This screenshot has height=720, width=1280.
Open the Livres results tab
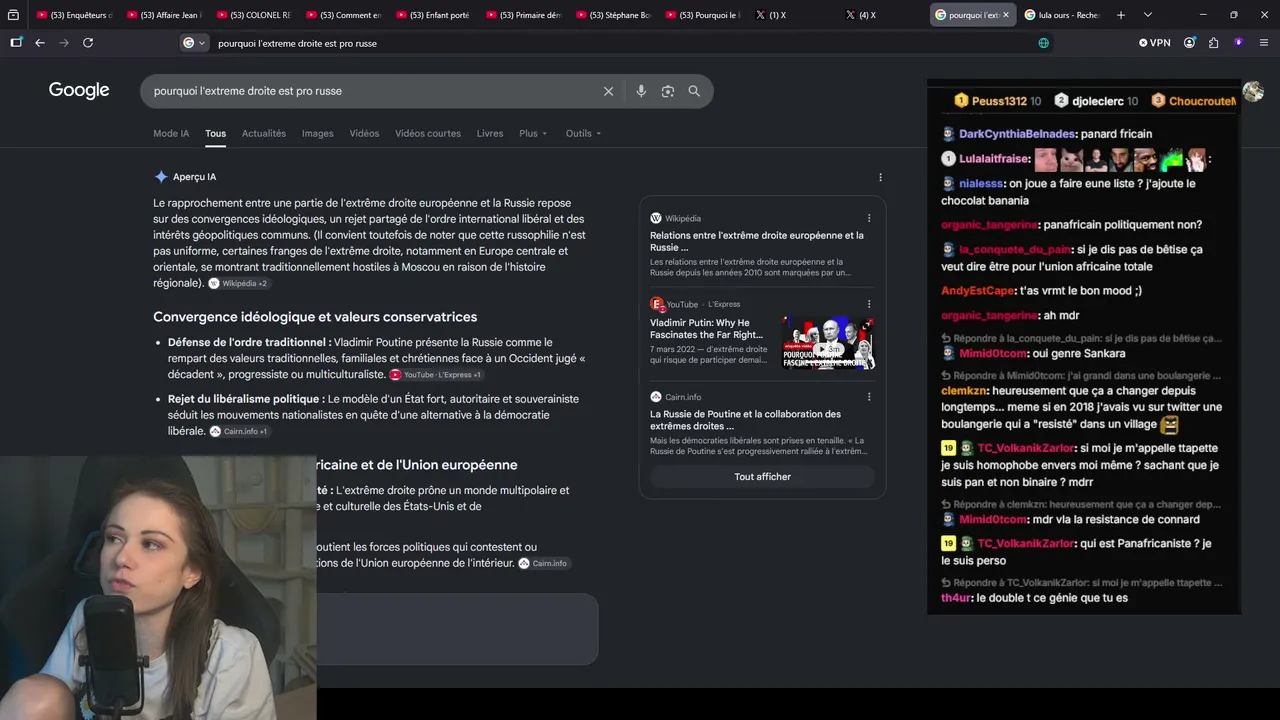click(x=490, y=133)
